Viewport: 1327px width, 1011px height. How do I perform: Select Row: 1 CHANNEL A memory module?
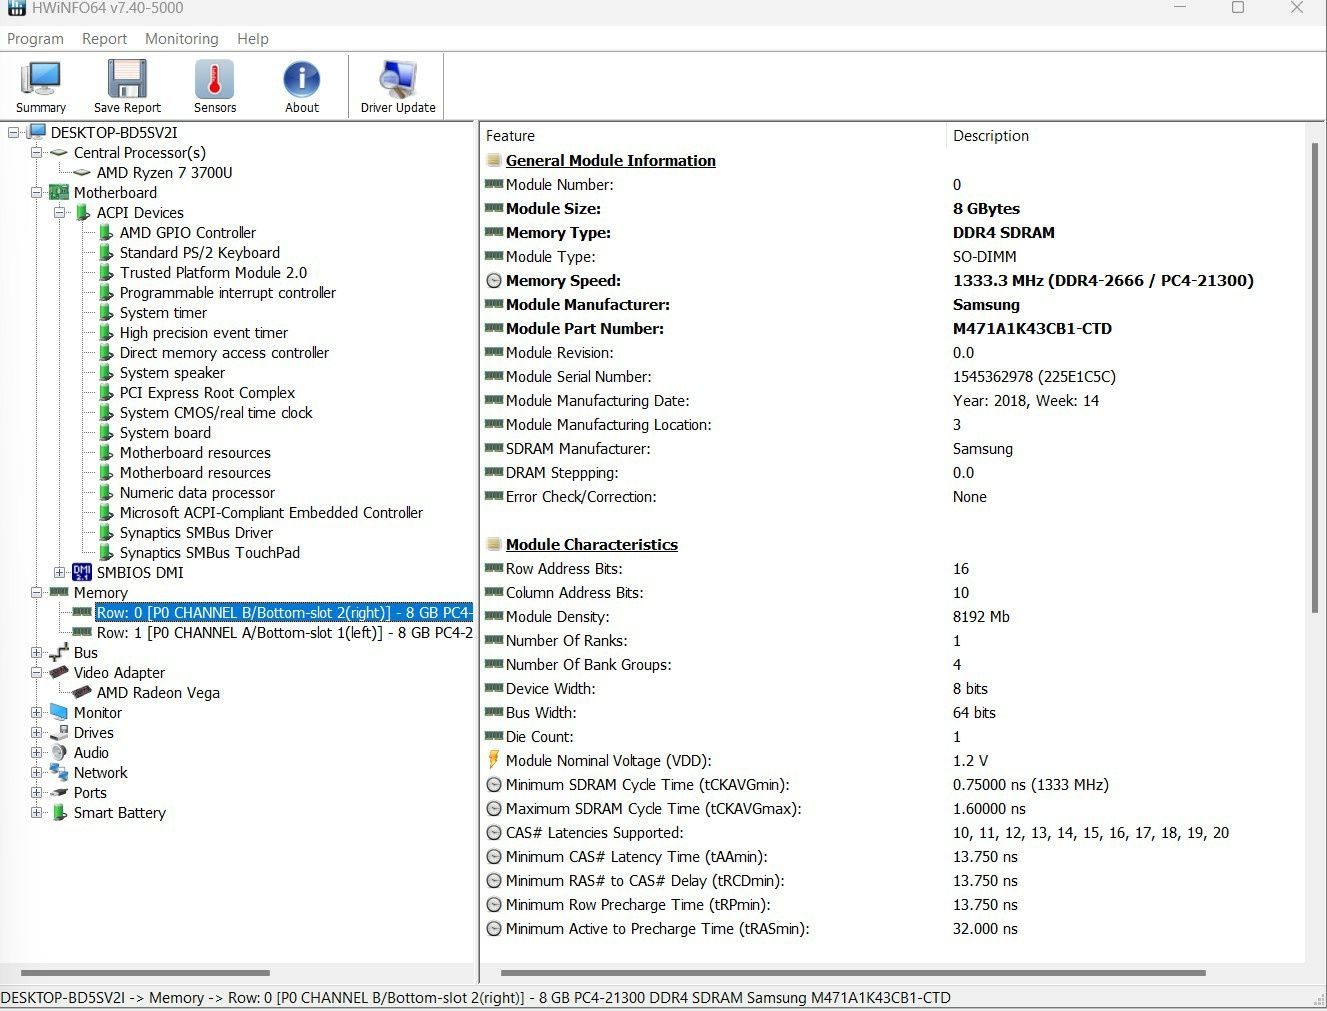tap(284, 632)
